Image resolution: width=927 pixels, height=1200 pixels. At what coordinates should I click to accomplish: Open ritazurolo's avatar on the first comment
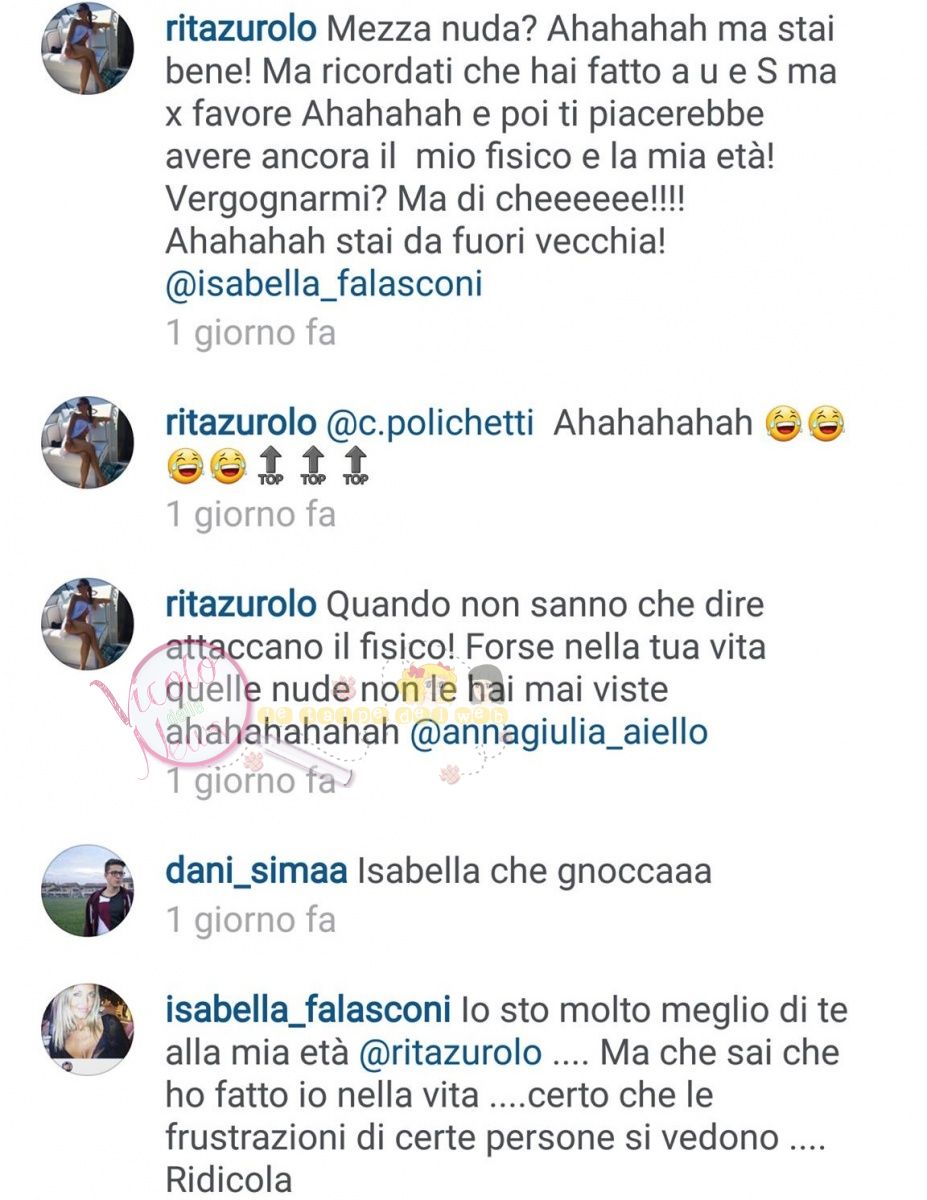87,49
